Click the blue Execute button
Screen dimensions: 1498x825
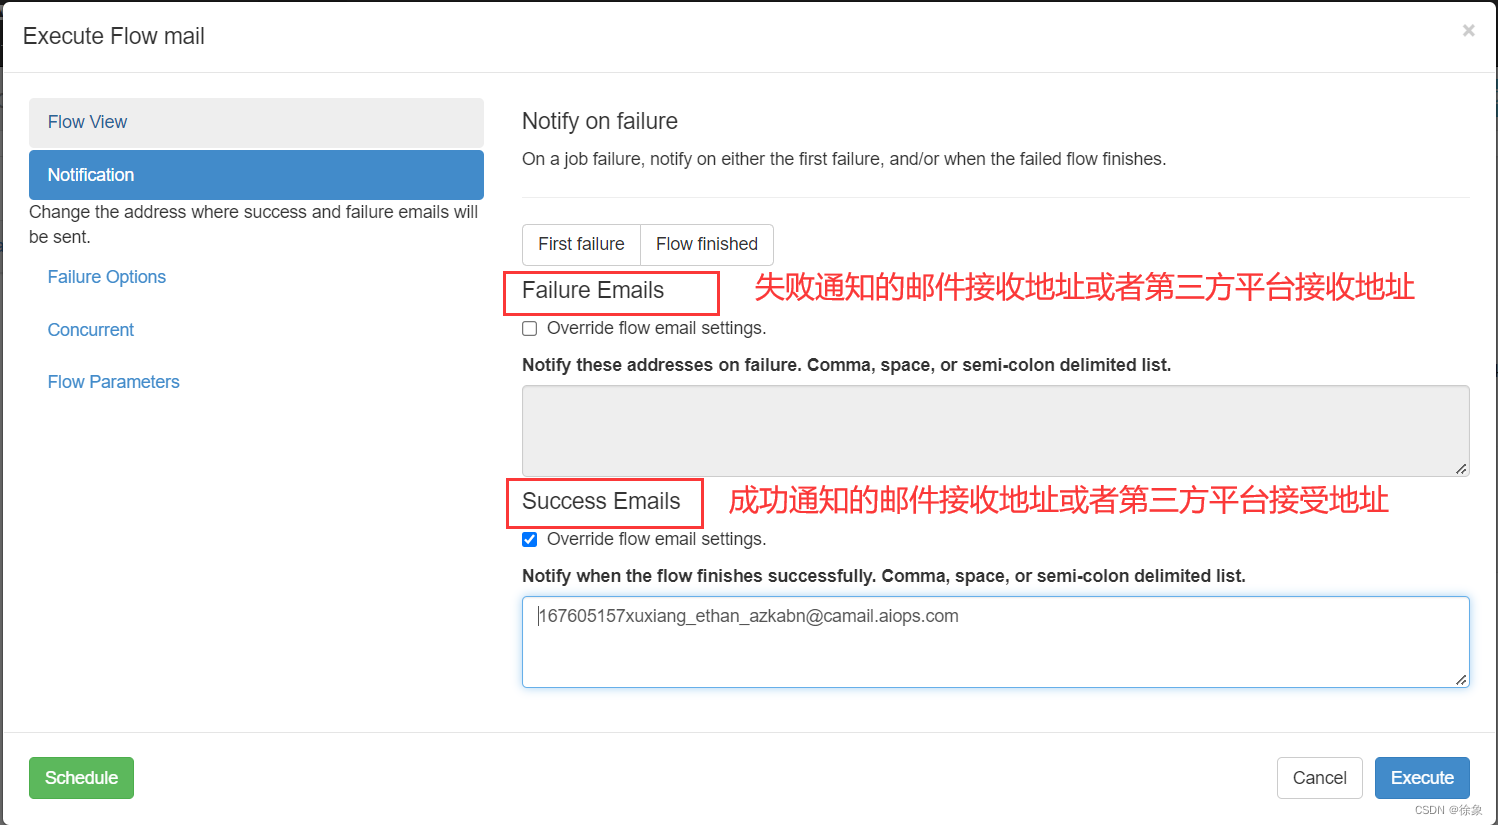[x=1422, y=778]
